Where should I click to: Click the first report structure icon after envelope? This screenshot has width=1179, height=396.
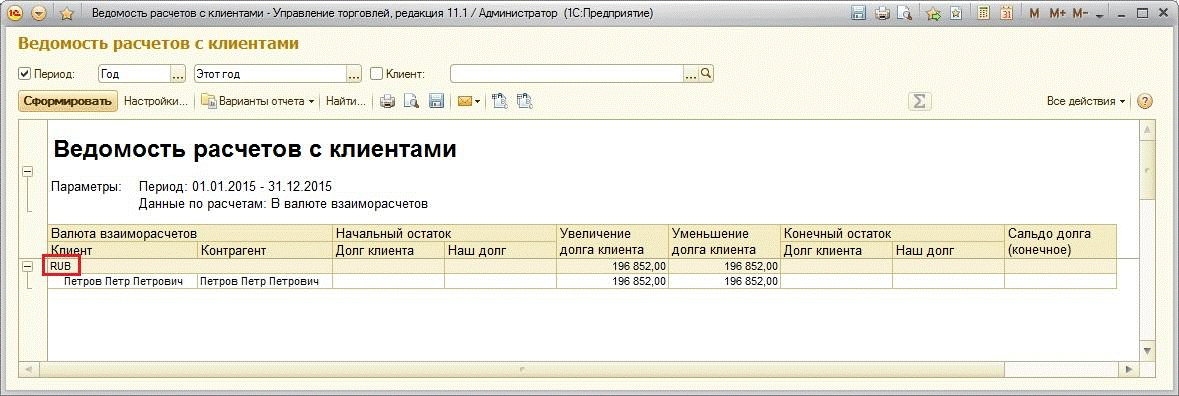pos(499,101)
